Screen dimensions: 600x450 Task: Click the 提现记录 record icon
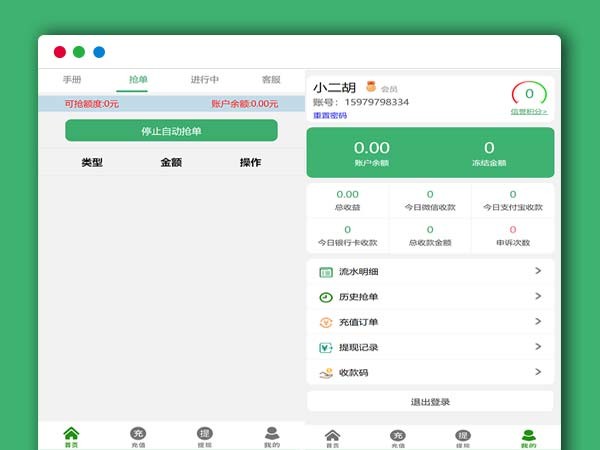pyautogui.click(x=326, y=347)
